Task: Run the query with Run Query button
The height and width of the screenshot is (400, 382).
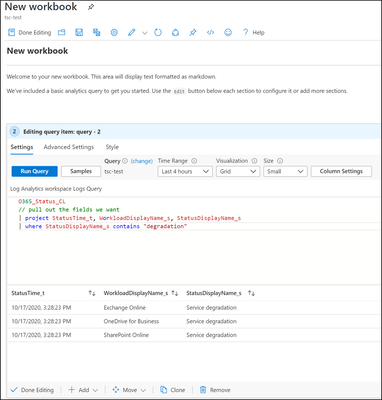Action: point(34,171)
